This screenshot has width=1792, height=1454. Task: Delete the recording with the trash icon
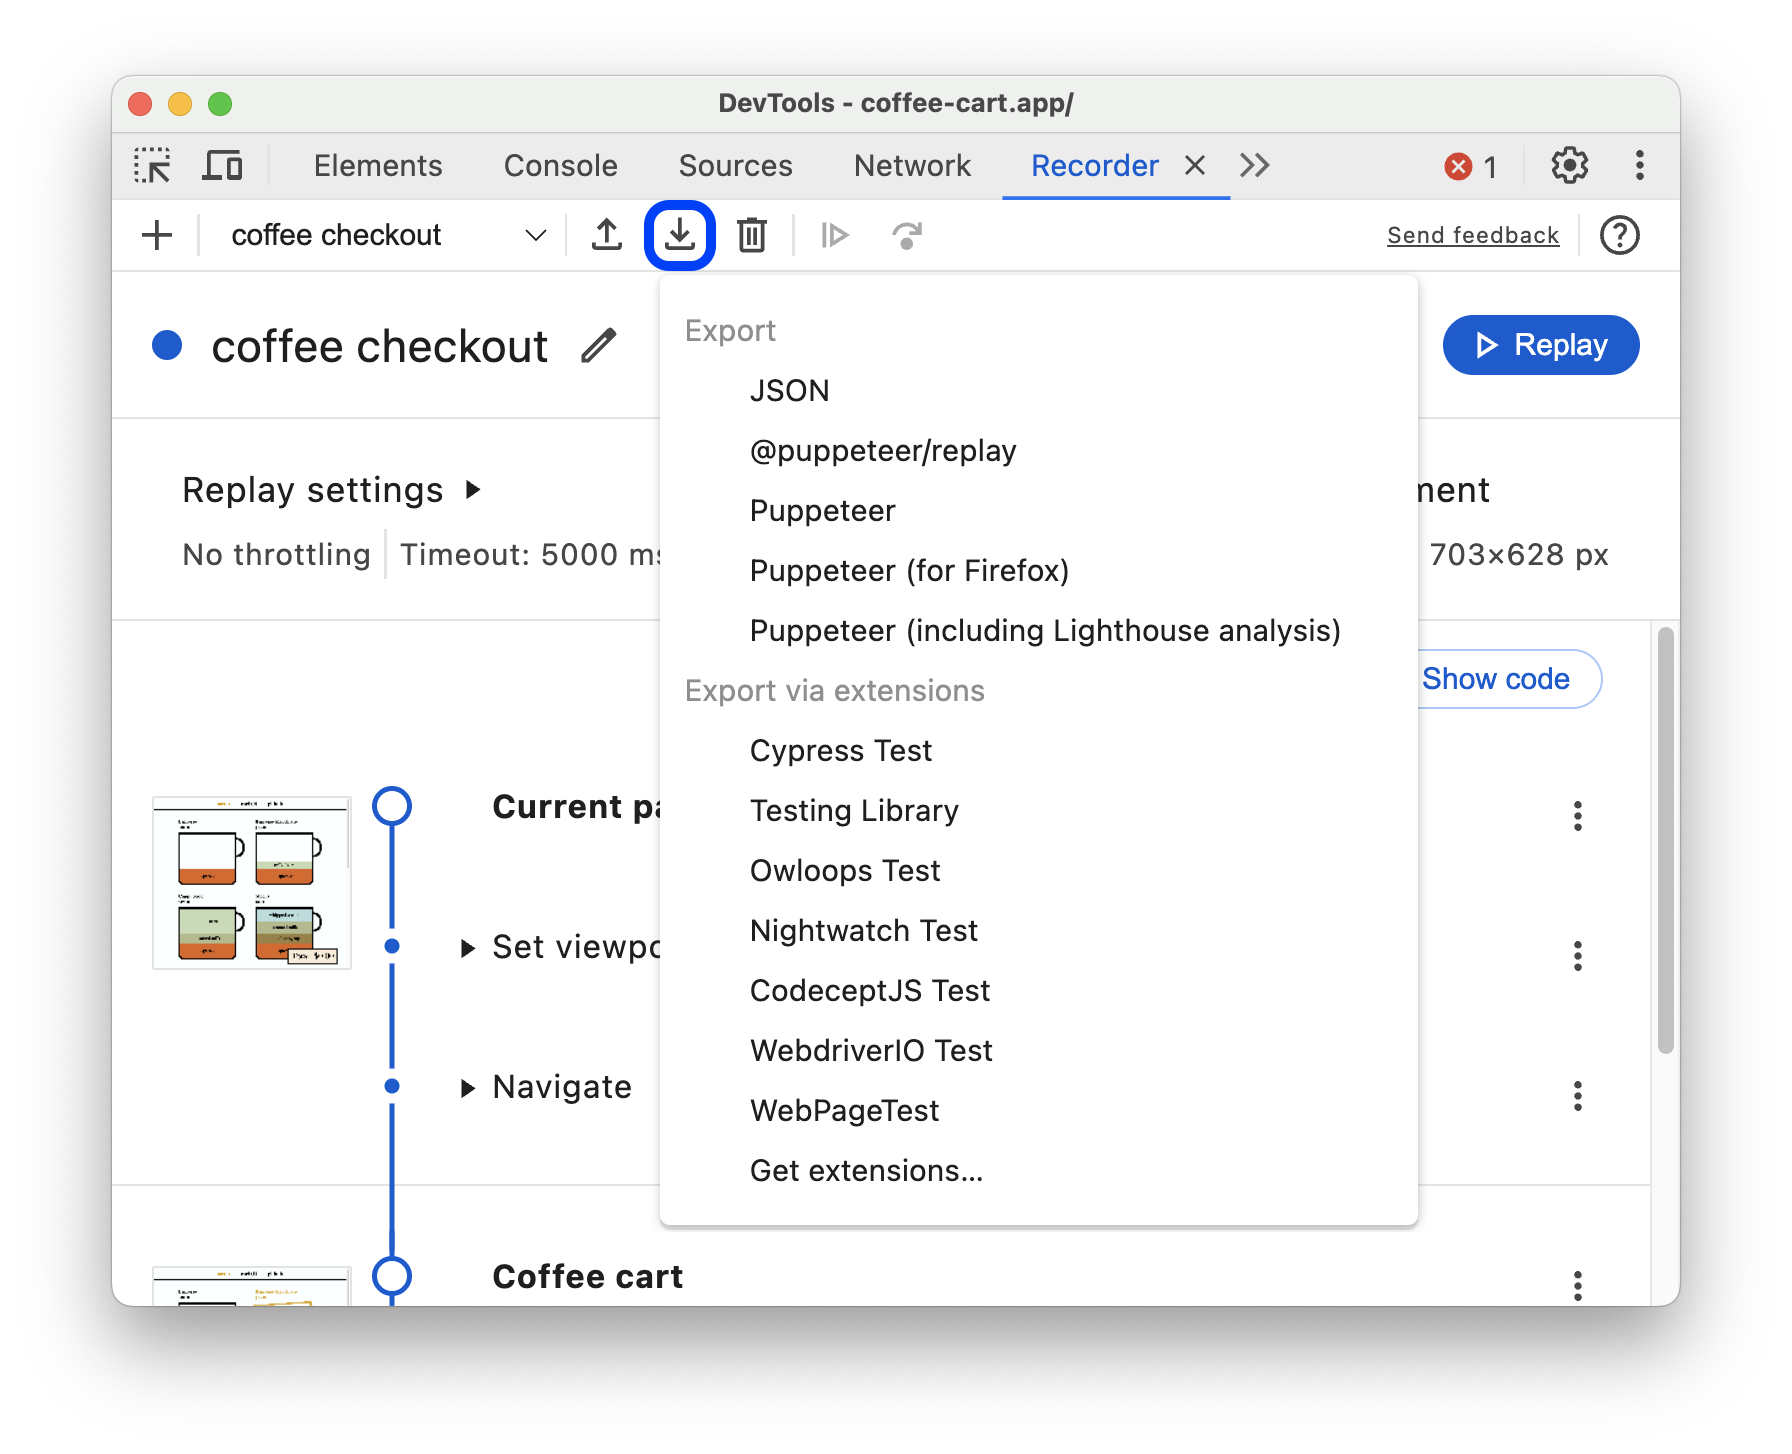[751, 235]
